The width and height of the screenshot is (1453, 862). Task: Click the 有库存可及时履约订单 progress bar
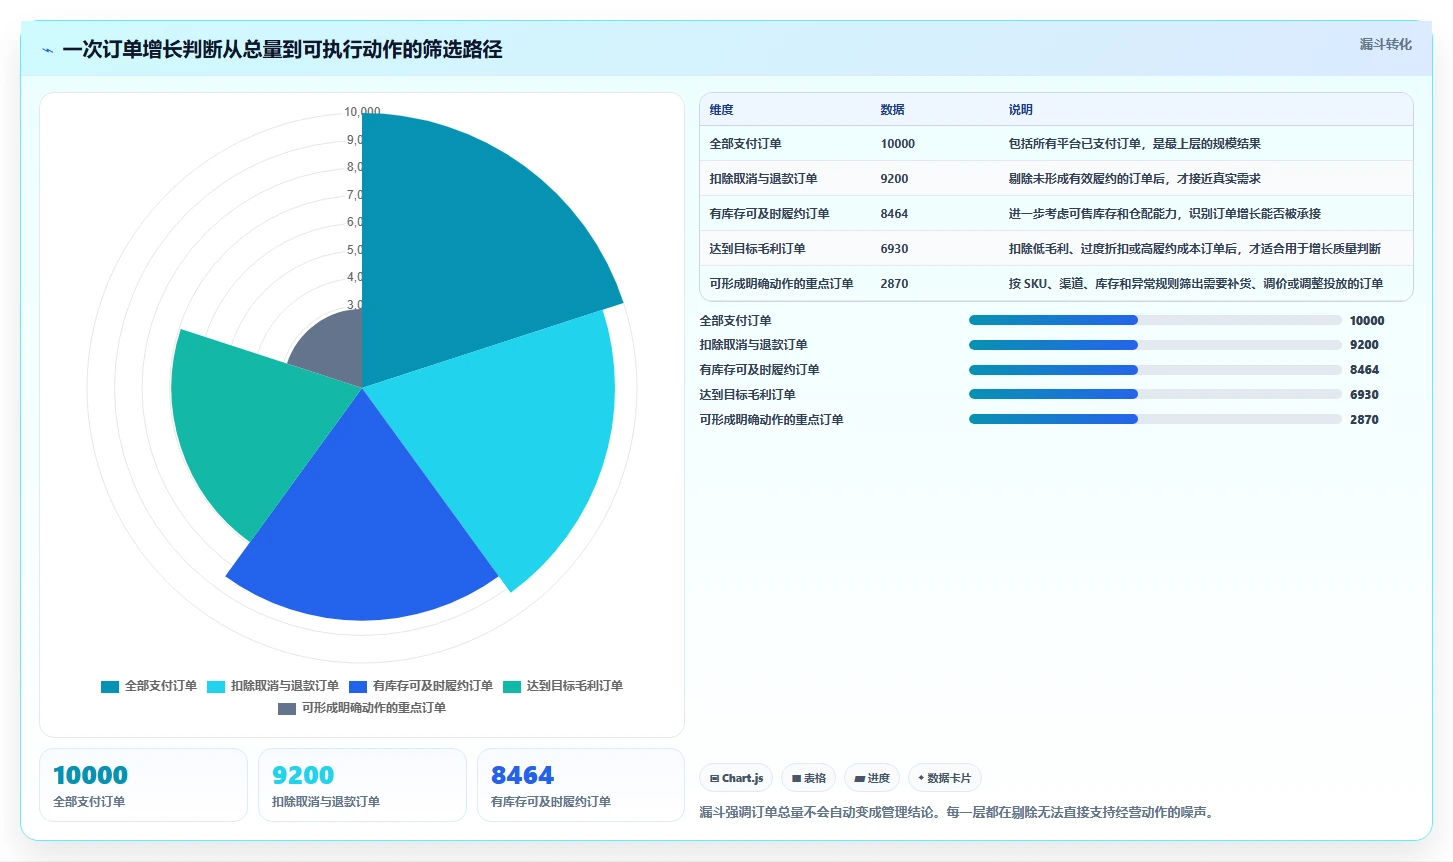pos(1155,370)
